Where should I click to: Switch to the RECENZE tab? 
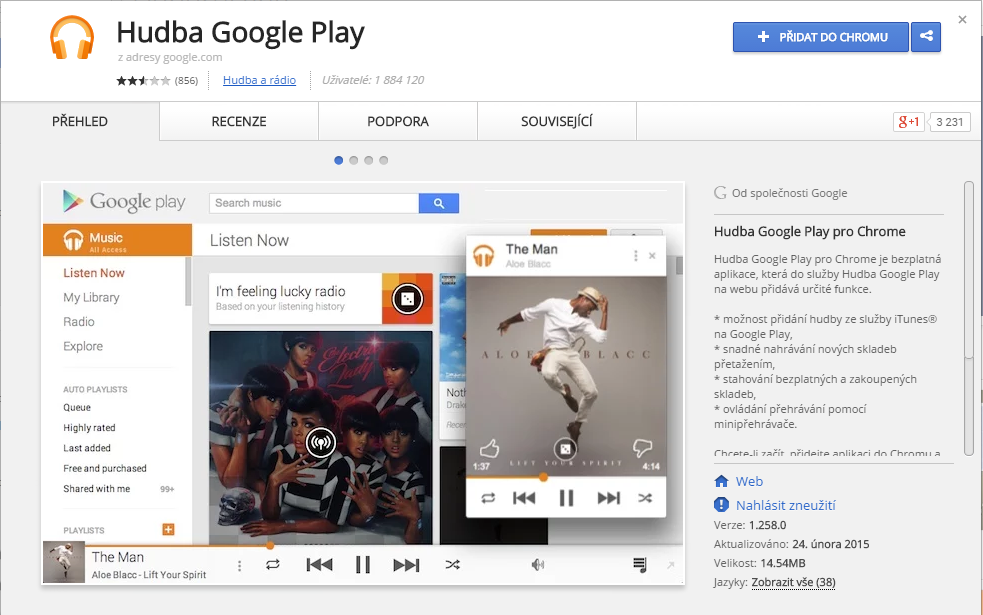click(x=238, y=121)
